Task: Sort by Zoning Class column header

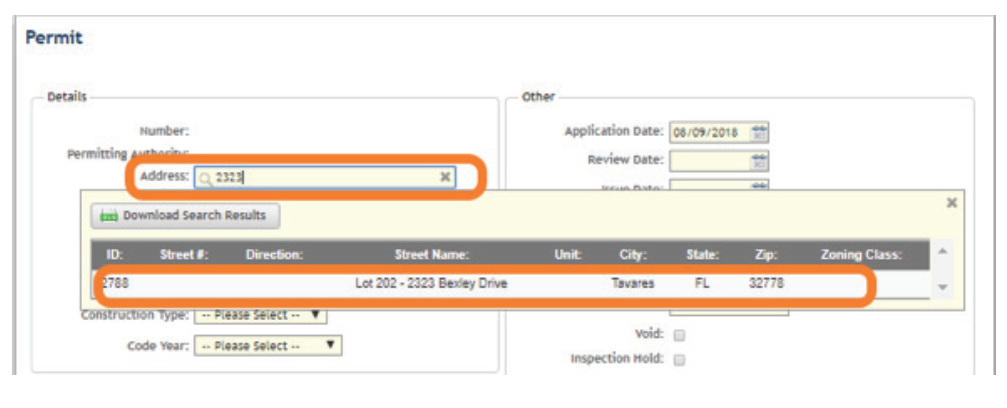Action: [861, 255]
